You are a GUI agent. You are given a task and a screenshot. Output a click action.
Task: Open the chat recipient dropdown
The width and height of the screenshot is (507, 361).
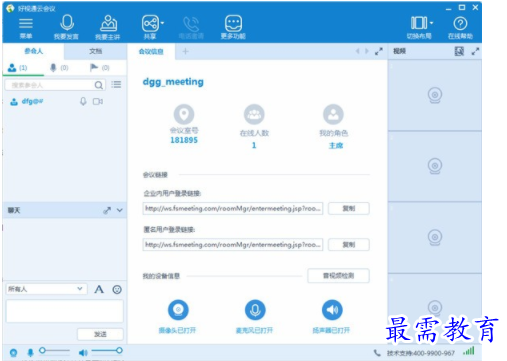[46, 289]
